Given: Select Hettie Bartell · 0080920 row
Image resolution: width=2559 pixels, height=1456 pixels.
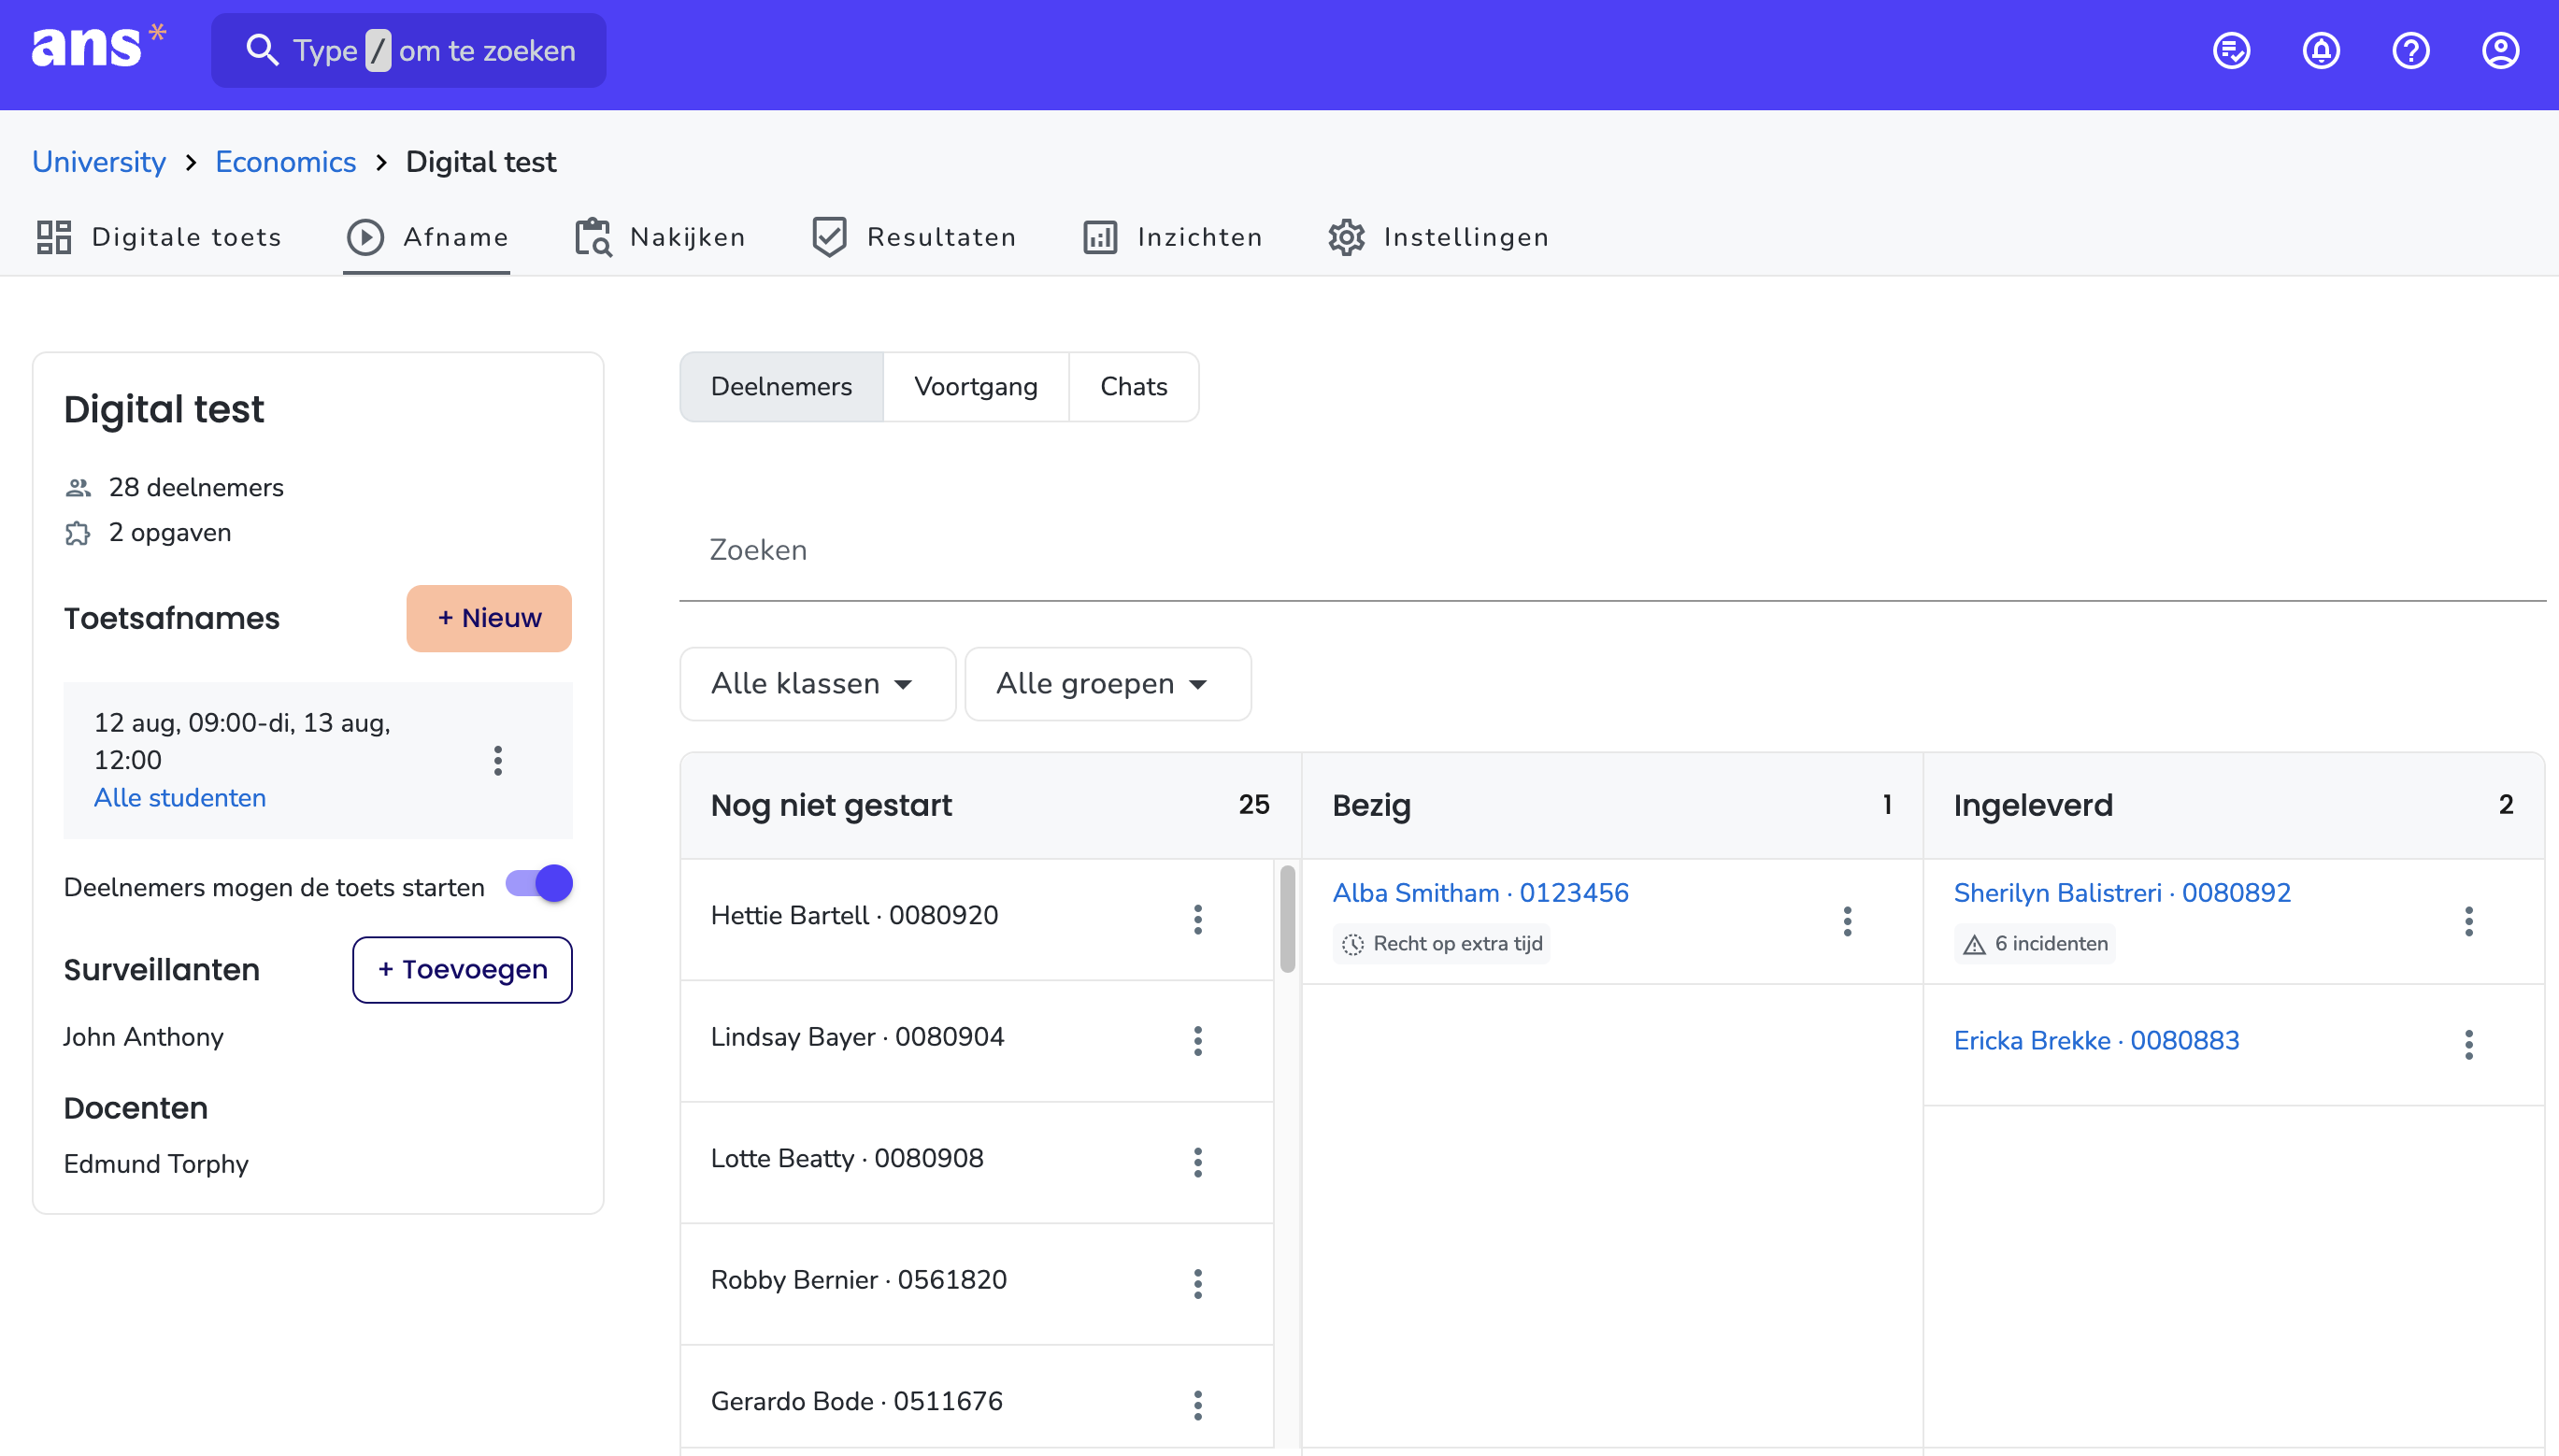Looking at the screenshot, I should click(976, 918).
